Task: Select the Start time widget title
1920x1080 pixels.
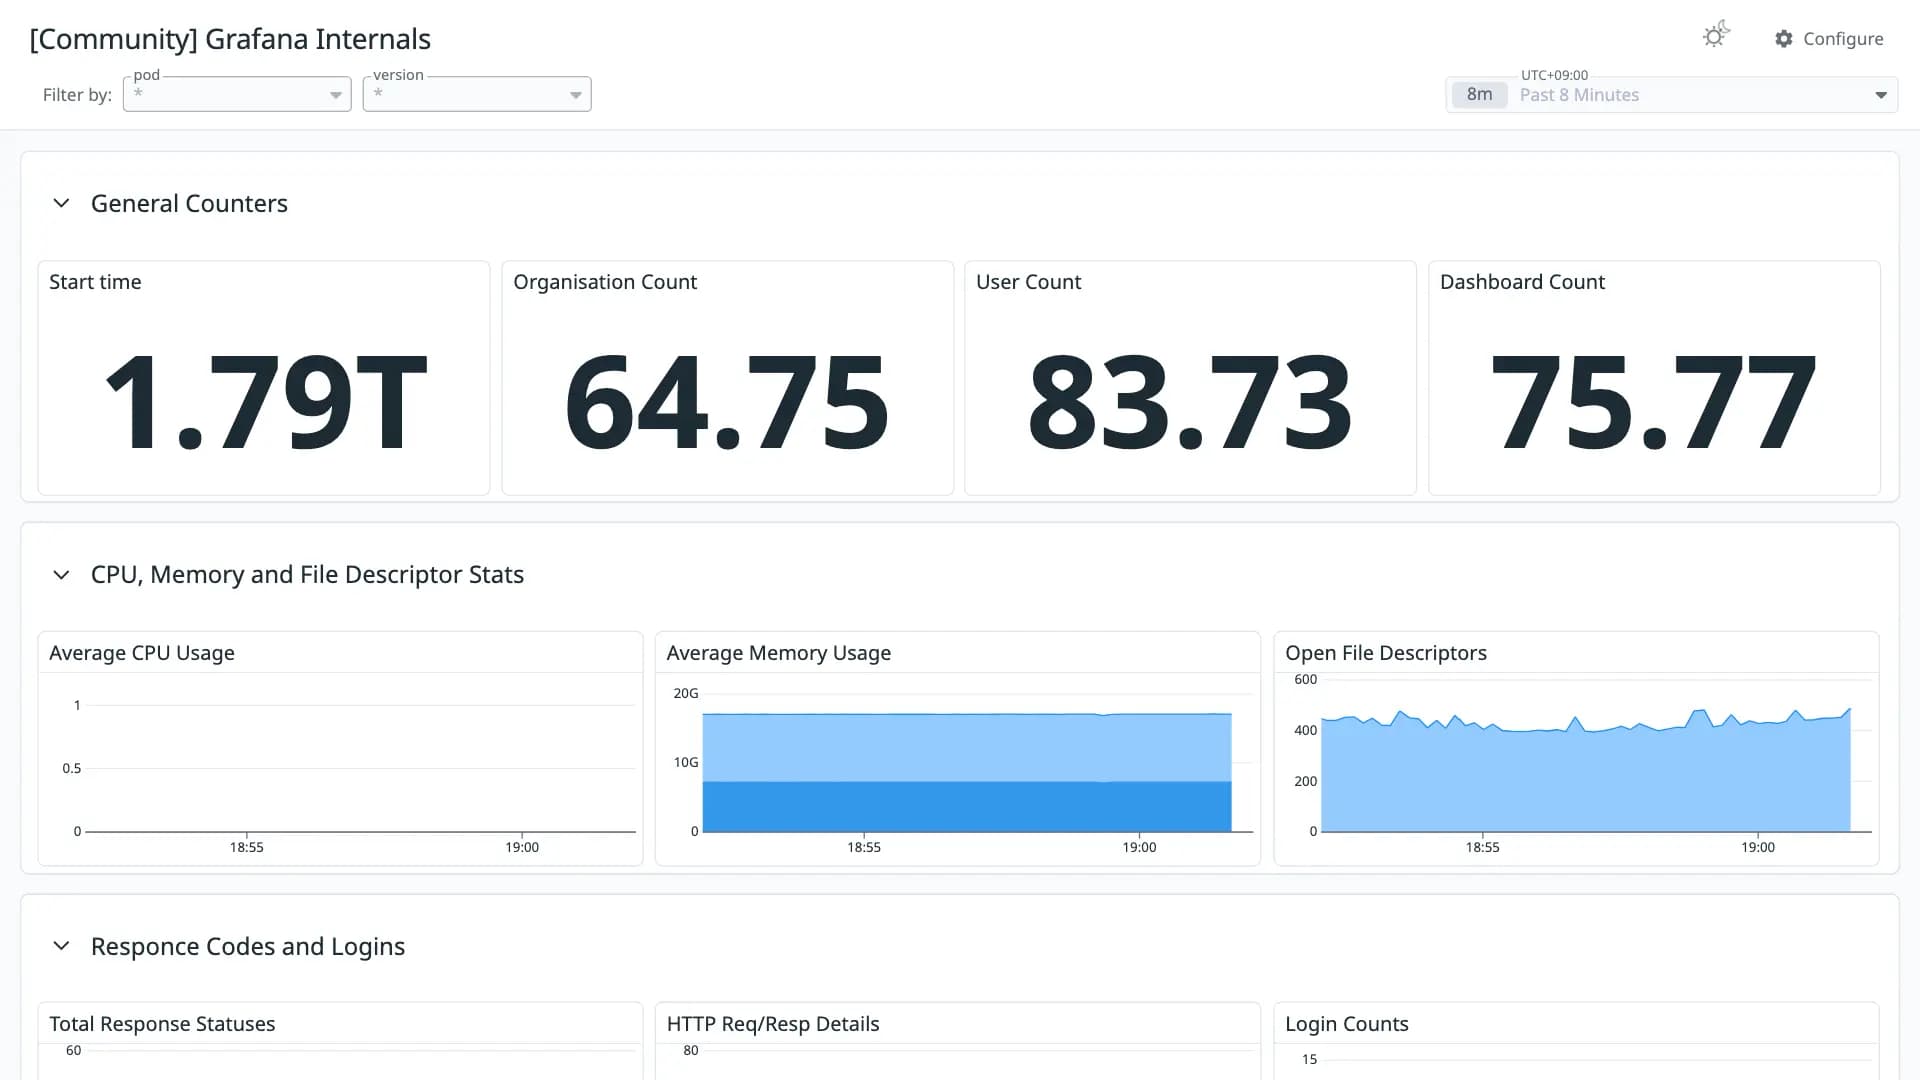Action: pyautogui.click(x=95, y=282)
